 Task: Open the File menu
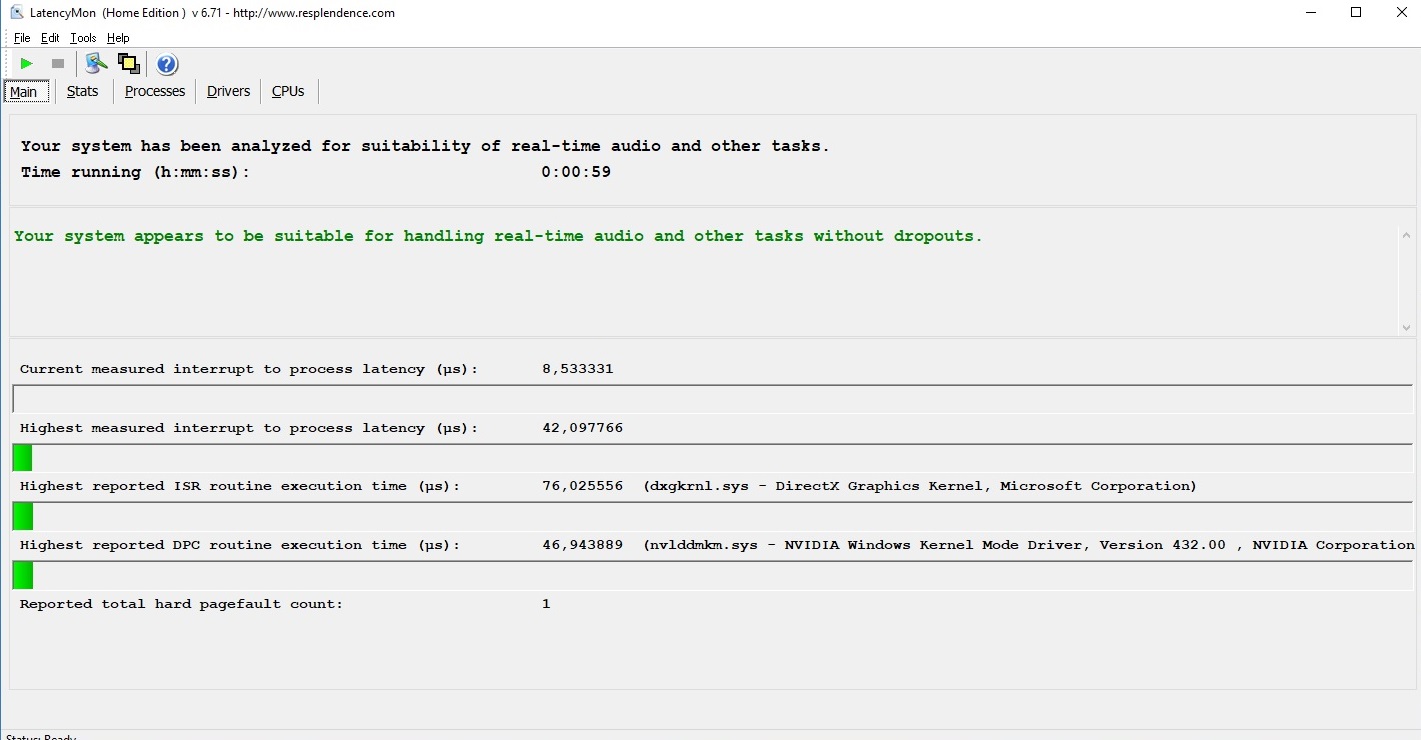click(x=22, y=38)
